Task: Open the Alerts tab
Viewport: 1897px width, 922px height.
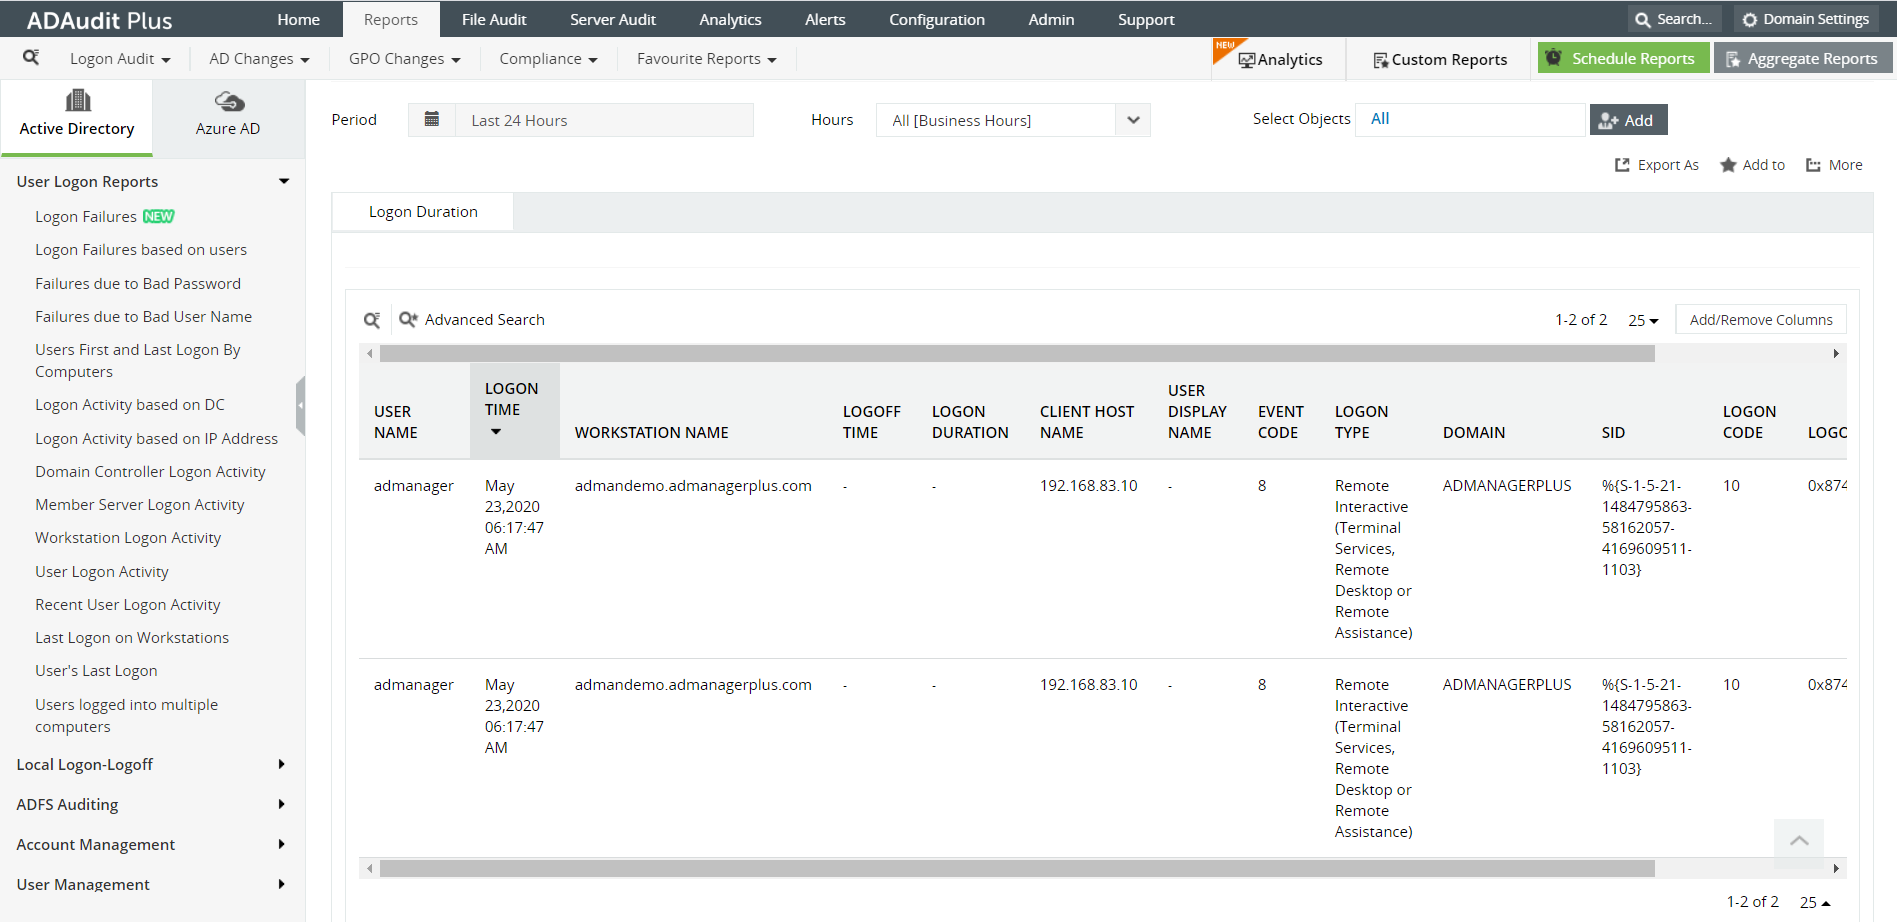Action: (x=825, y=19)
